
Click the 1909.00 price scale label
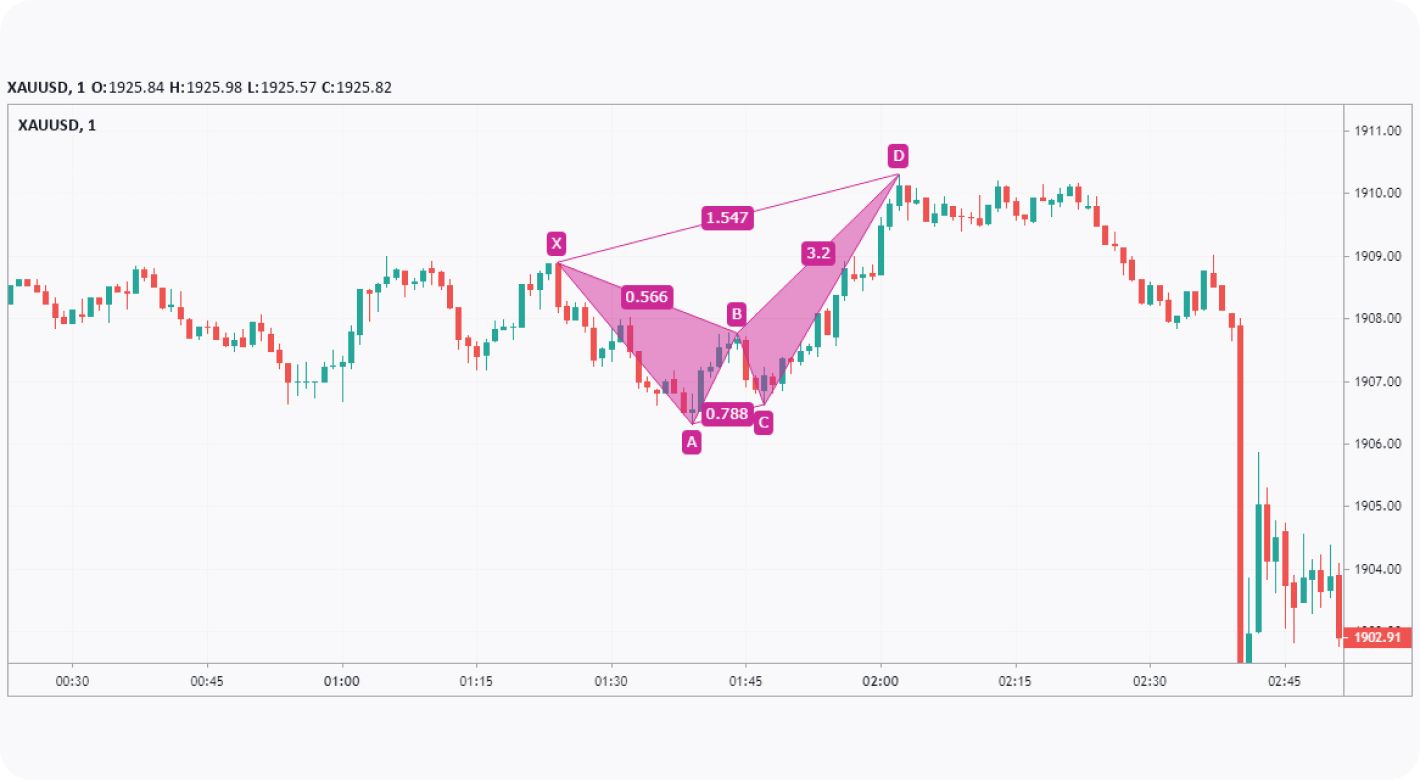[x=1376, y=256]
